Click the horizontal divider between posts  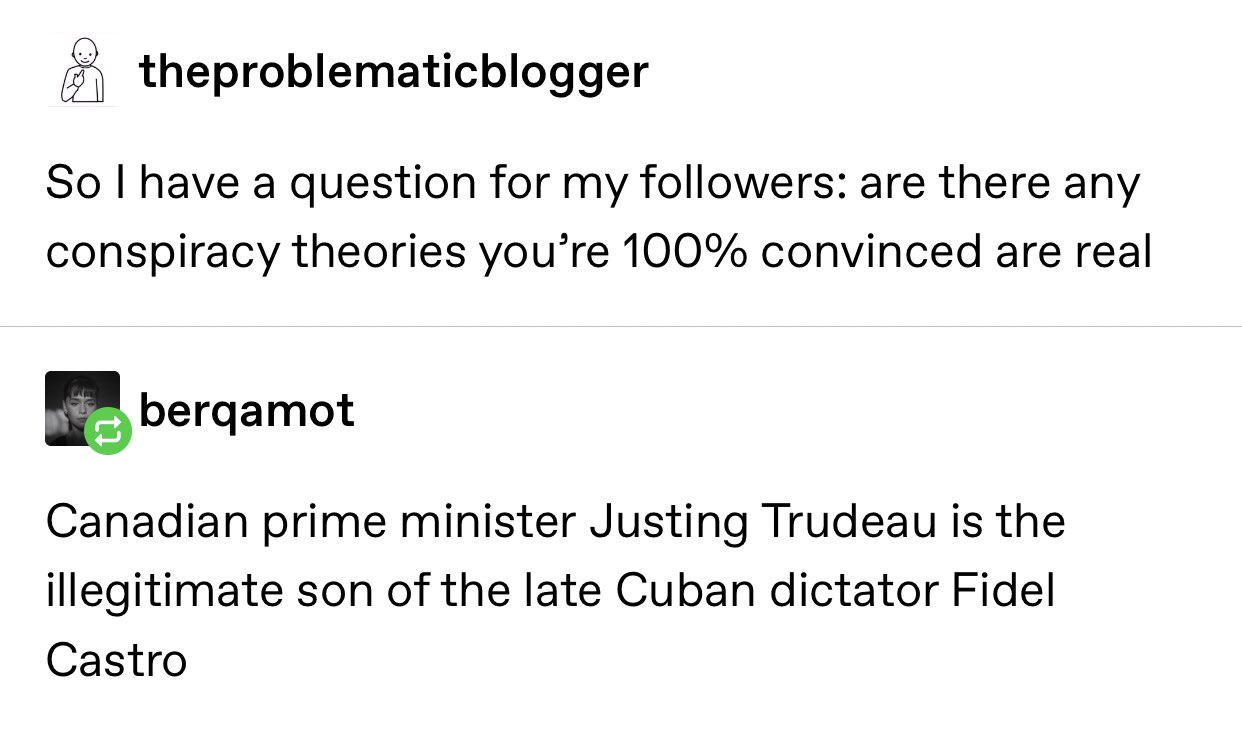point(621,326)
